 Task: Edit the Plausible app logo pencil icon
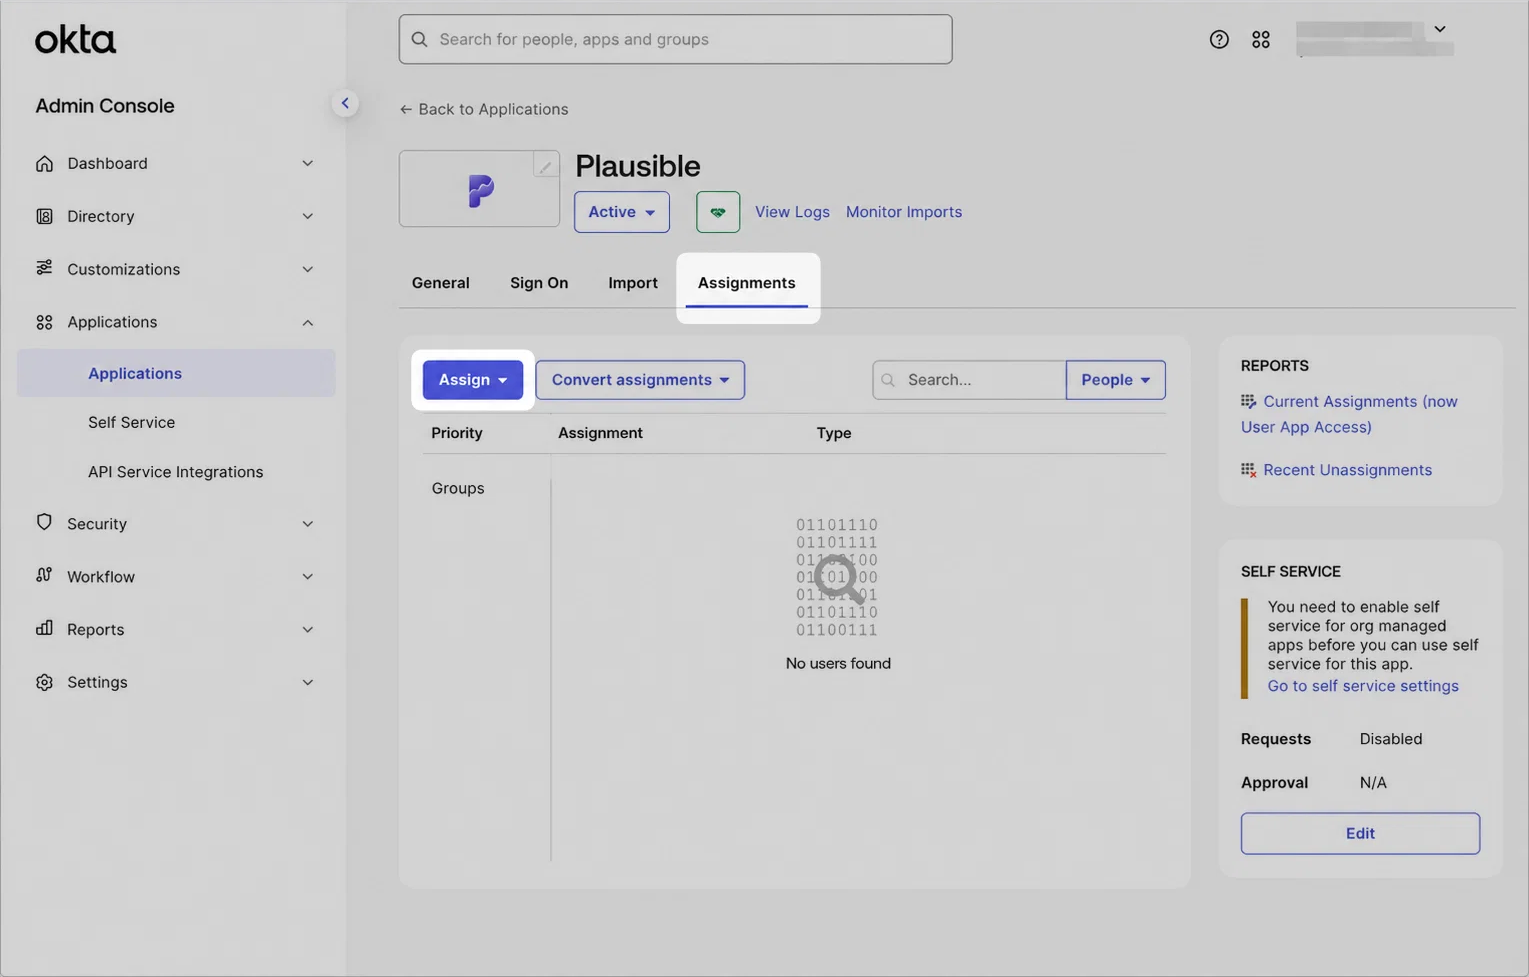point(545,166)
